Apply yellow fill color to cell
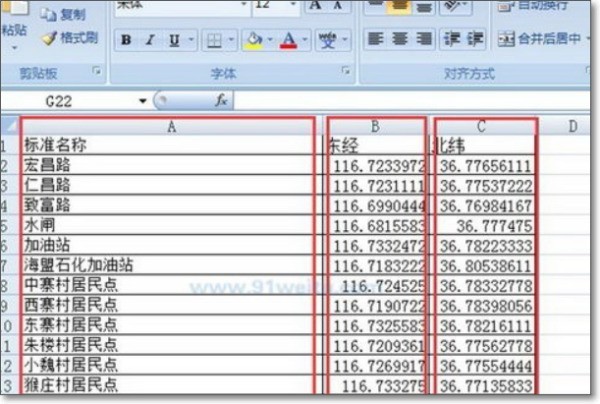Screen dimensions: 600x404 [x=252, y=41]
